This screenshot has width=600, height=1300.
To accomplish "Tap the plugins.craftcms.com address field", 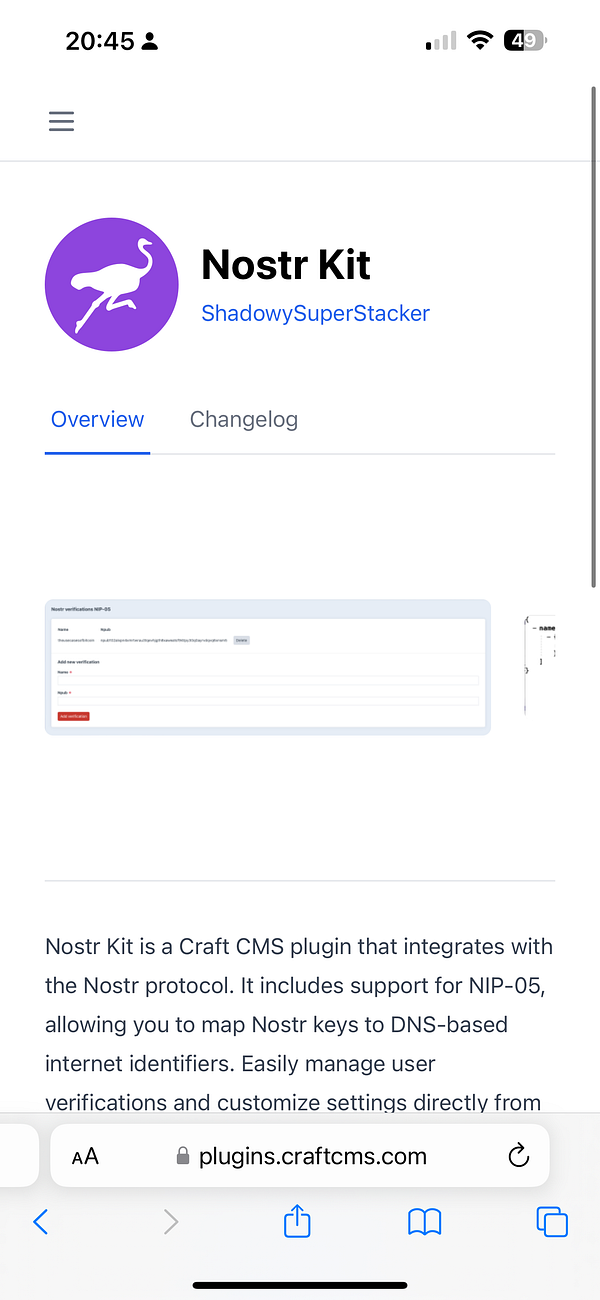I will click(313, 1157).
